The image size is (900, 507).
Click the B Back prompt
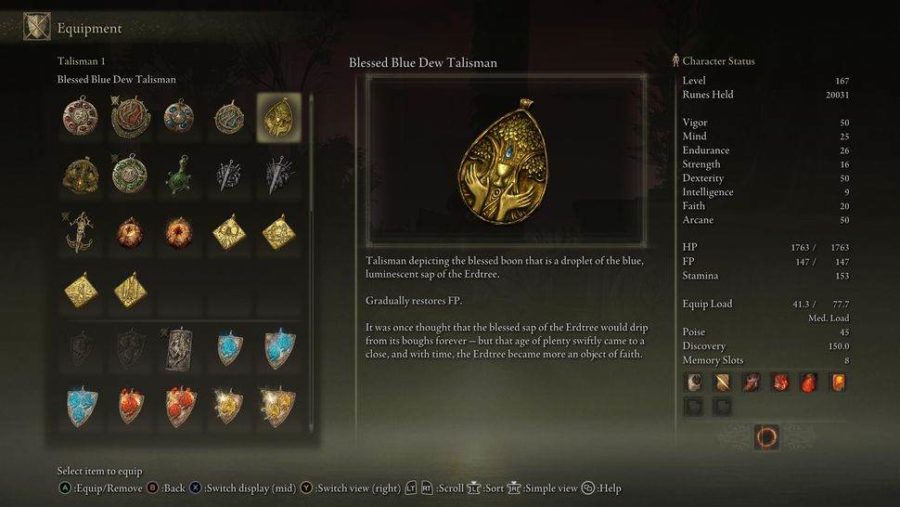[166, 488]
